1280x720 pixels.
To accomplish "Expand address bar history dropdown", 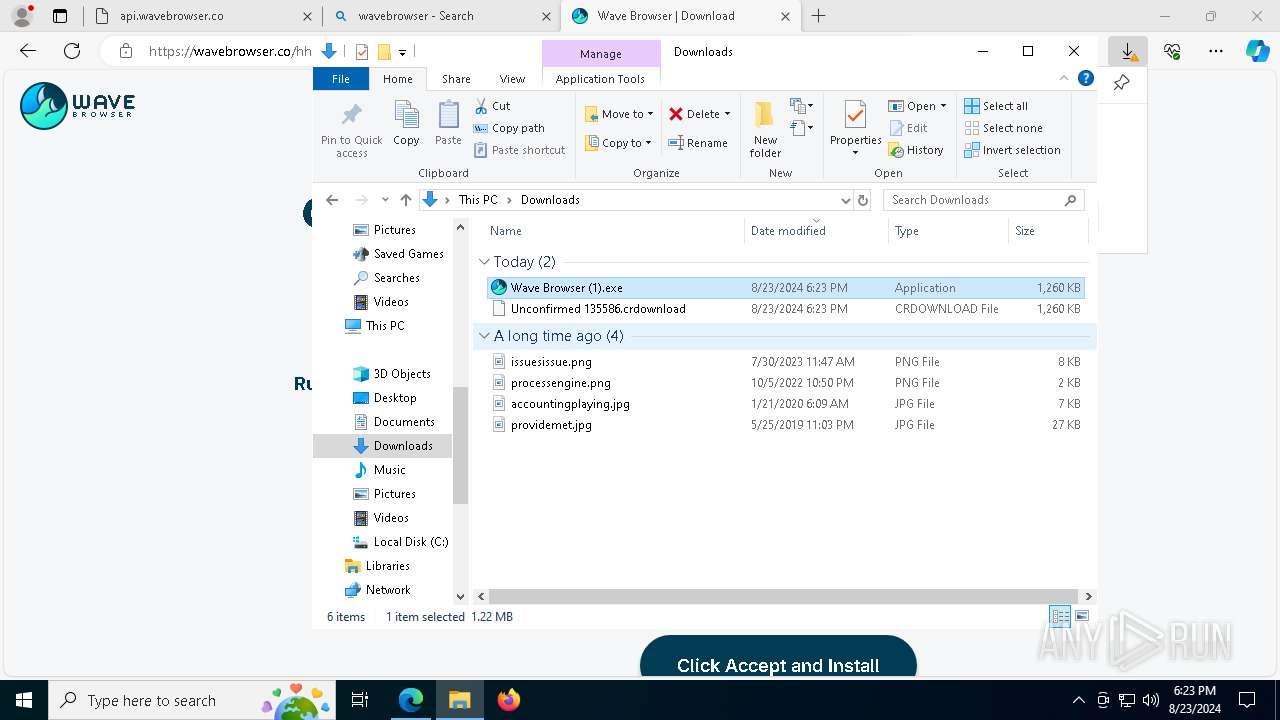I will 846,200.
